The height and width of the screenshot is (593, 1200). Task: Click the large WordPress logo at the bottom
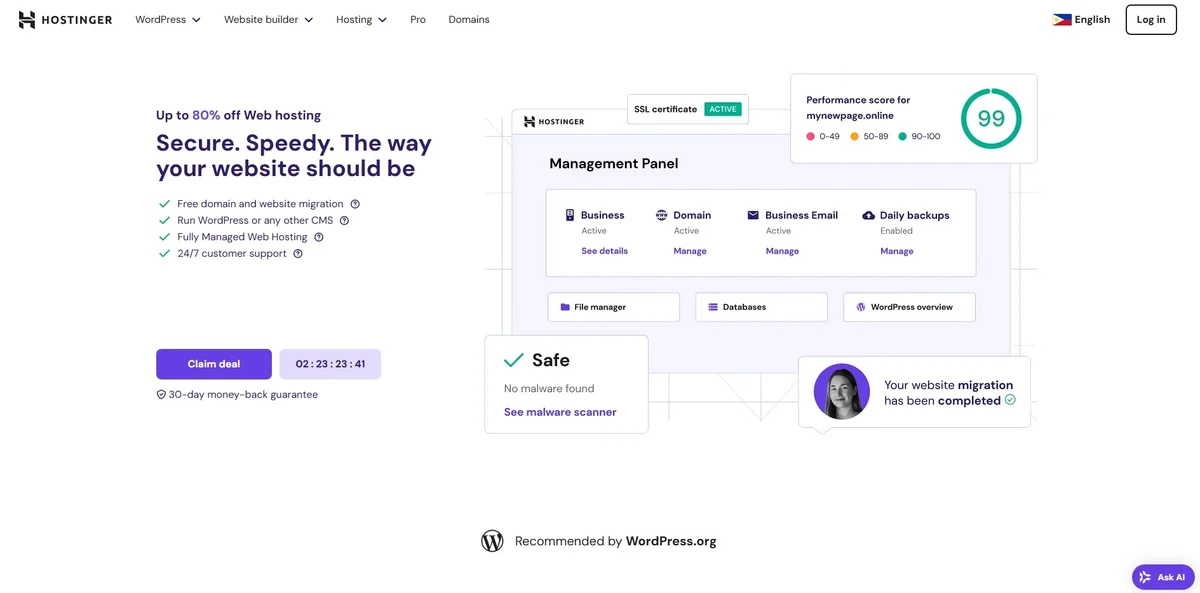click(x=492, y=541)
